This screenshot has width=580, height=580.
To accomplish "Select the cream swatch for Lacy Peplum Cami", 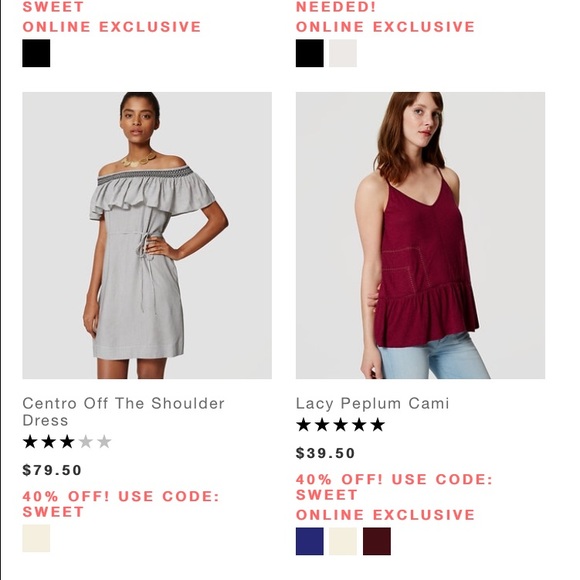I will [x=343, y=541].
